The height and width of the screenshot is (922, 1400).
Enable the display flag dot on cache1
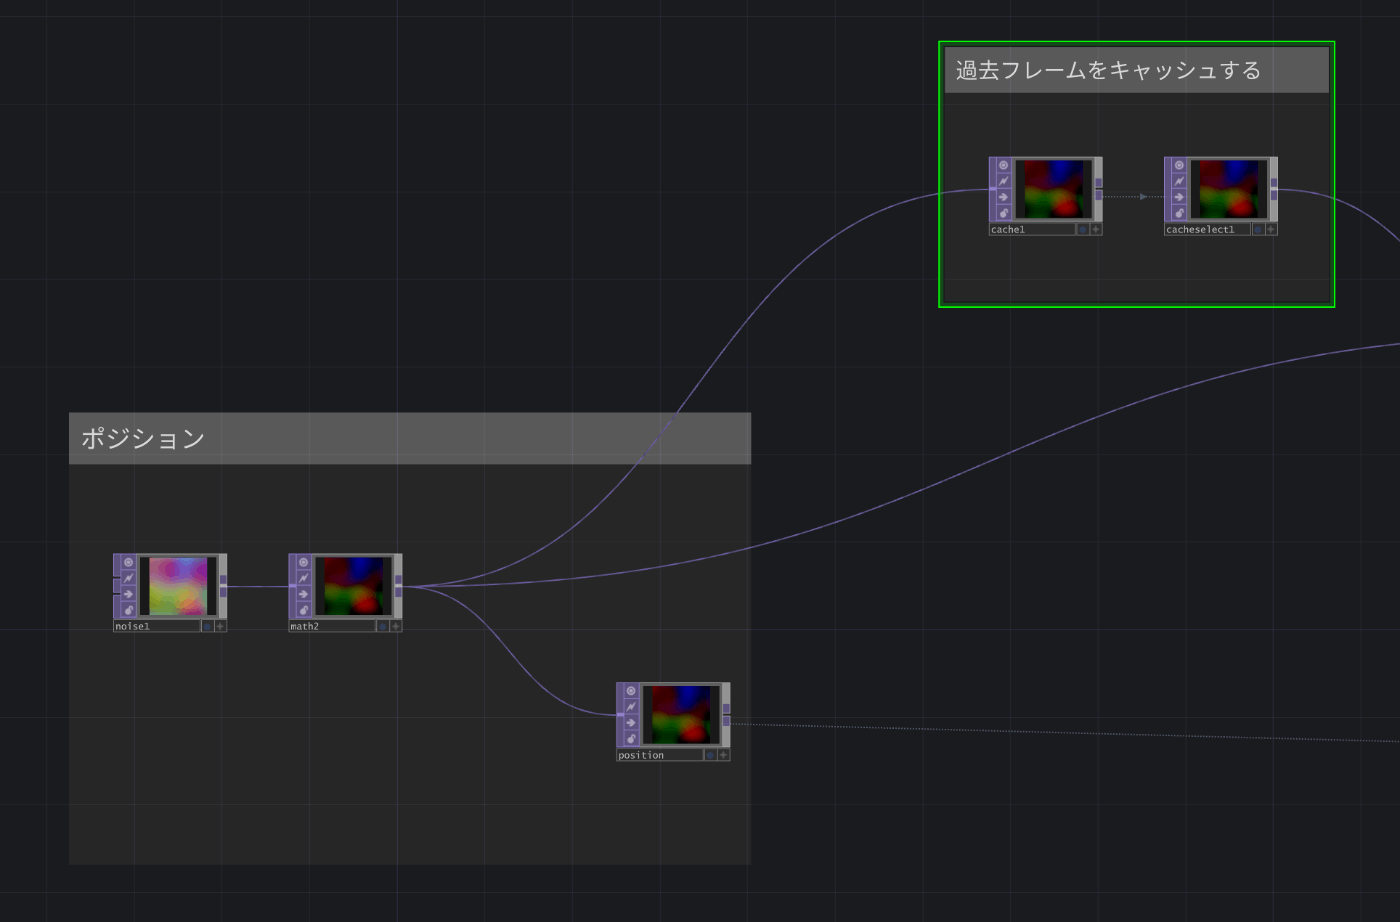[1083, 229]
